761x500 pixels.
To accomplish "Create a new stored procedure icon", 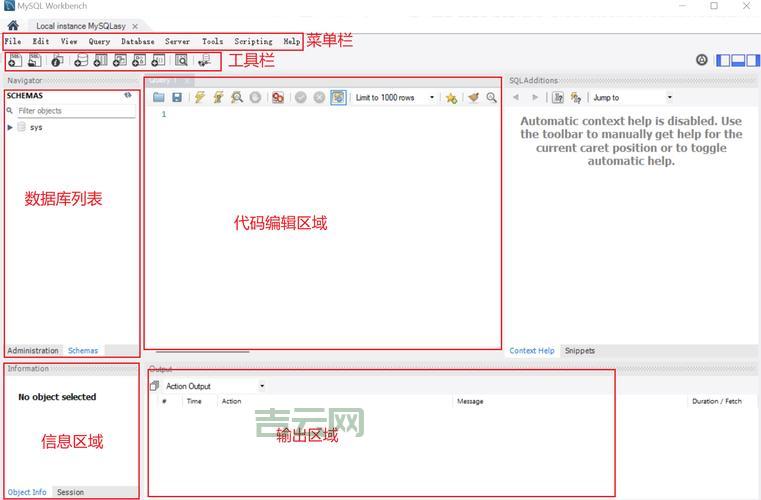I will [139, 61].
